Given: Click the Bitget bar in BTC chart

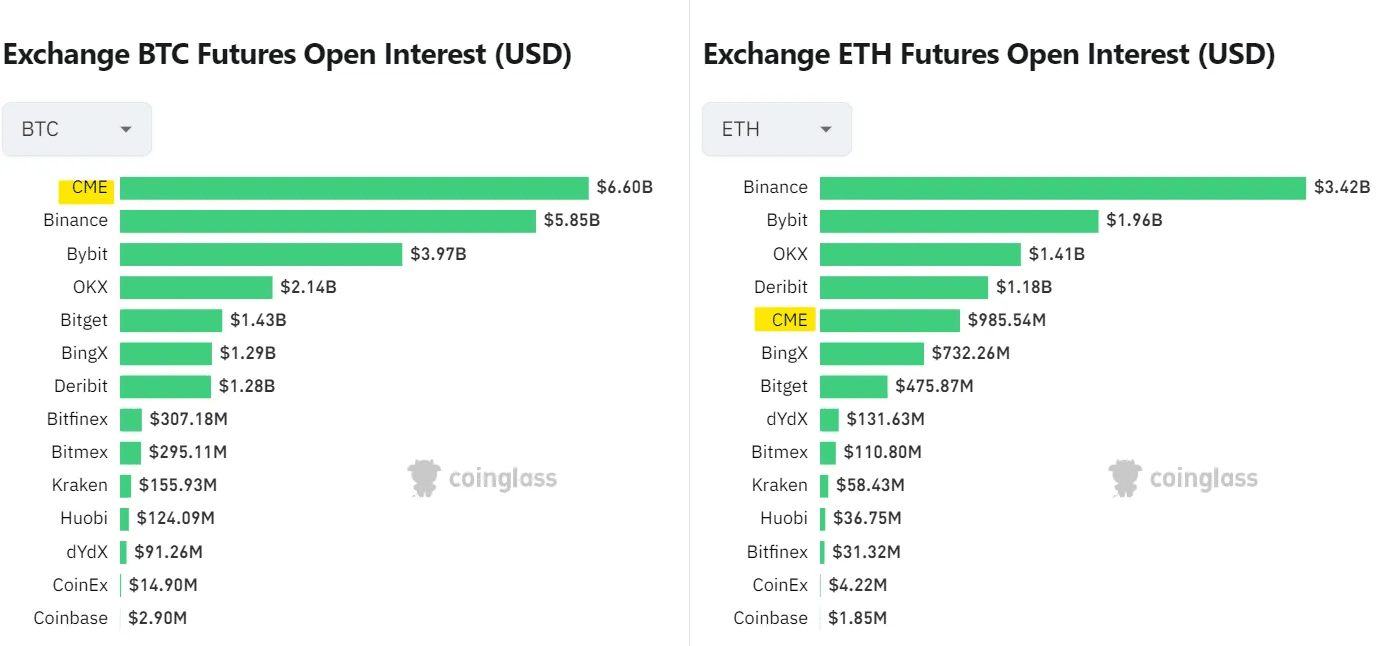Looking at the screenshot, I should 171,320.
